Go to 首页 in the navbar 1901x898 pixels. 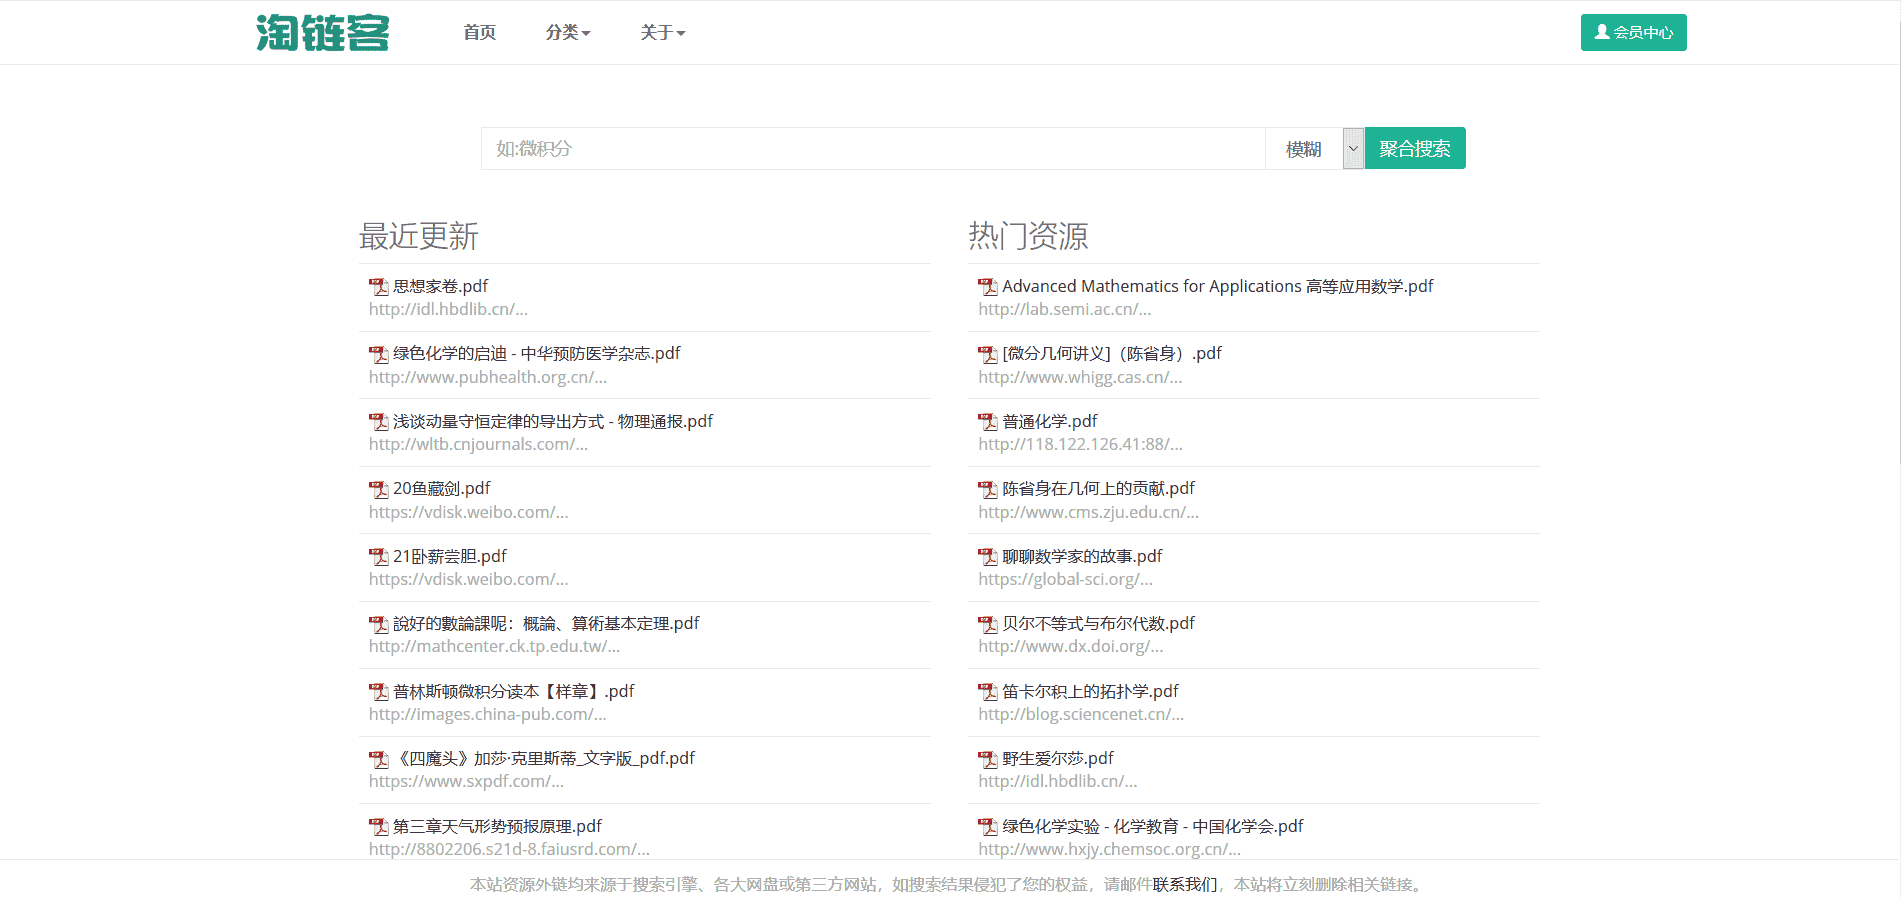[x=479, y=33]
